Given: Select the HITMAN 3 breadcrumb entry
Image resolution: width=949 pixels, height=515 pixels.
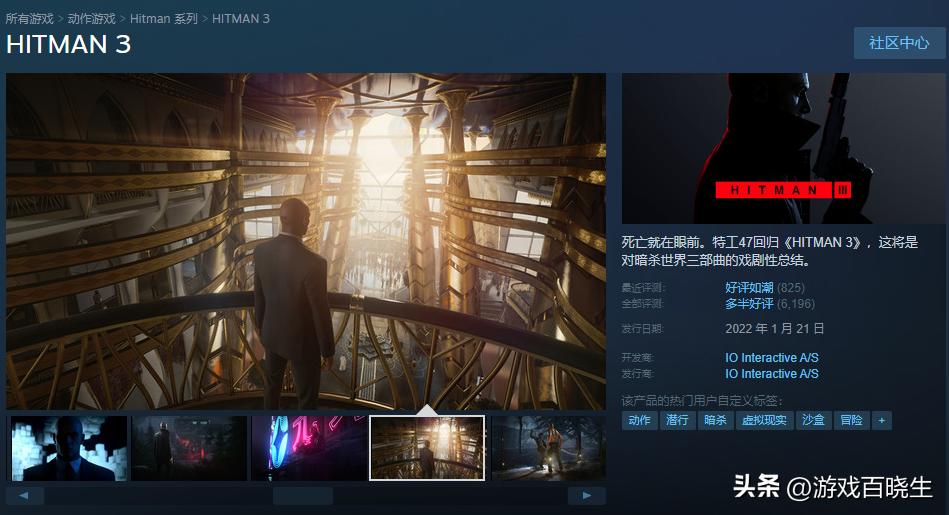Looking at the screenshot, I should (241, 19).
